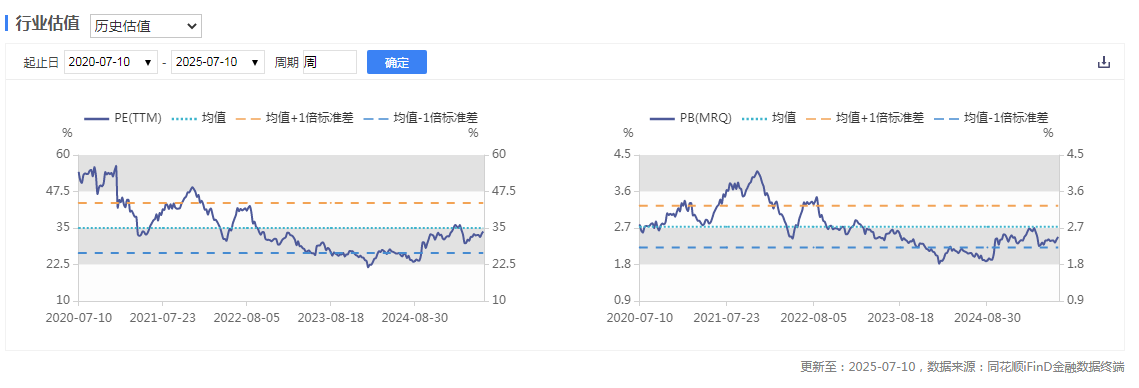1139x388 pixels.
Task: Toggle 均值-1倍标准差 legend in PB chart
Action: pos(993,117)
